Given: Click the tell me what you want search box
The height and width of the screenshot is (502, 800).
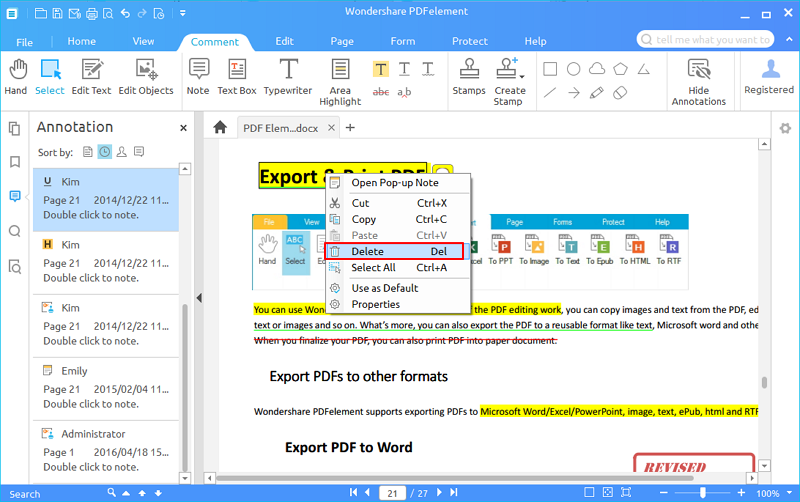Looking at the screenshot, I should (x=706, y=39).
